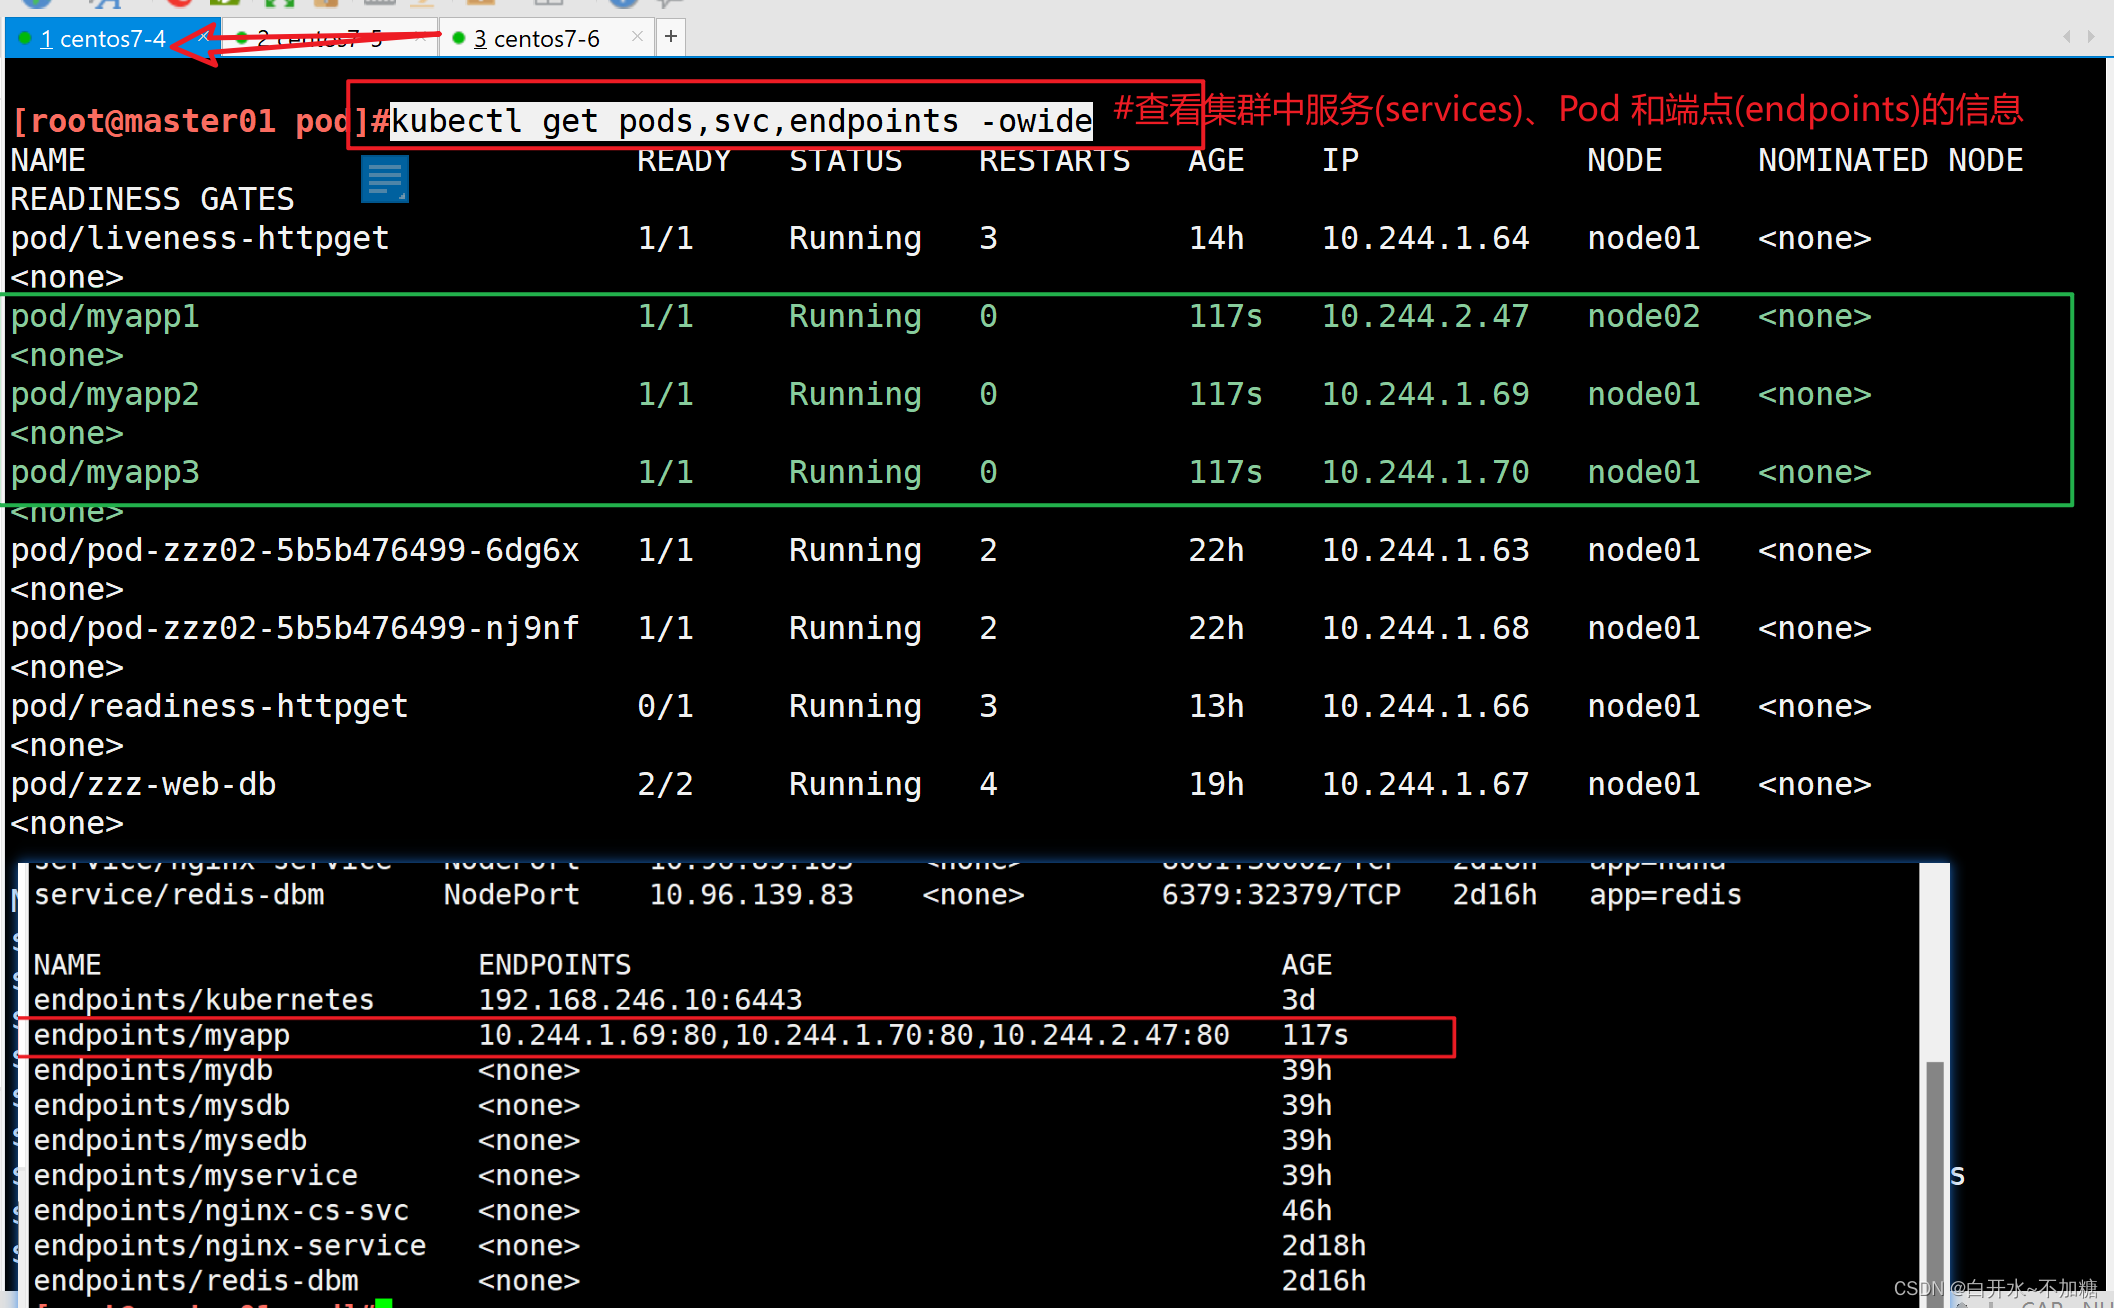Click the service/redis-dbm line
This screenshot has width=2114, height=1308.
(179, 895)
